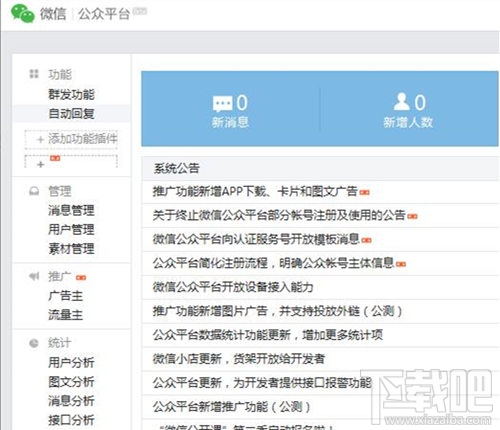500x430 pixels.
Task: Open announcement 微信公众平台向认证服务号开放模板消息
Action: tap(256, 239)
